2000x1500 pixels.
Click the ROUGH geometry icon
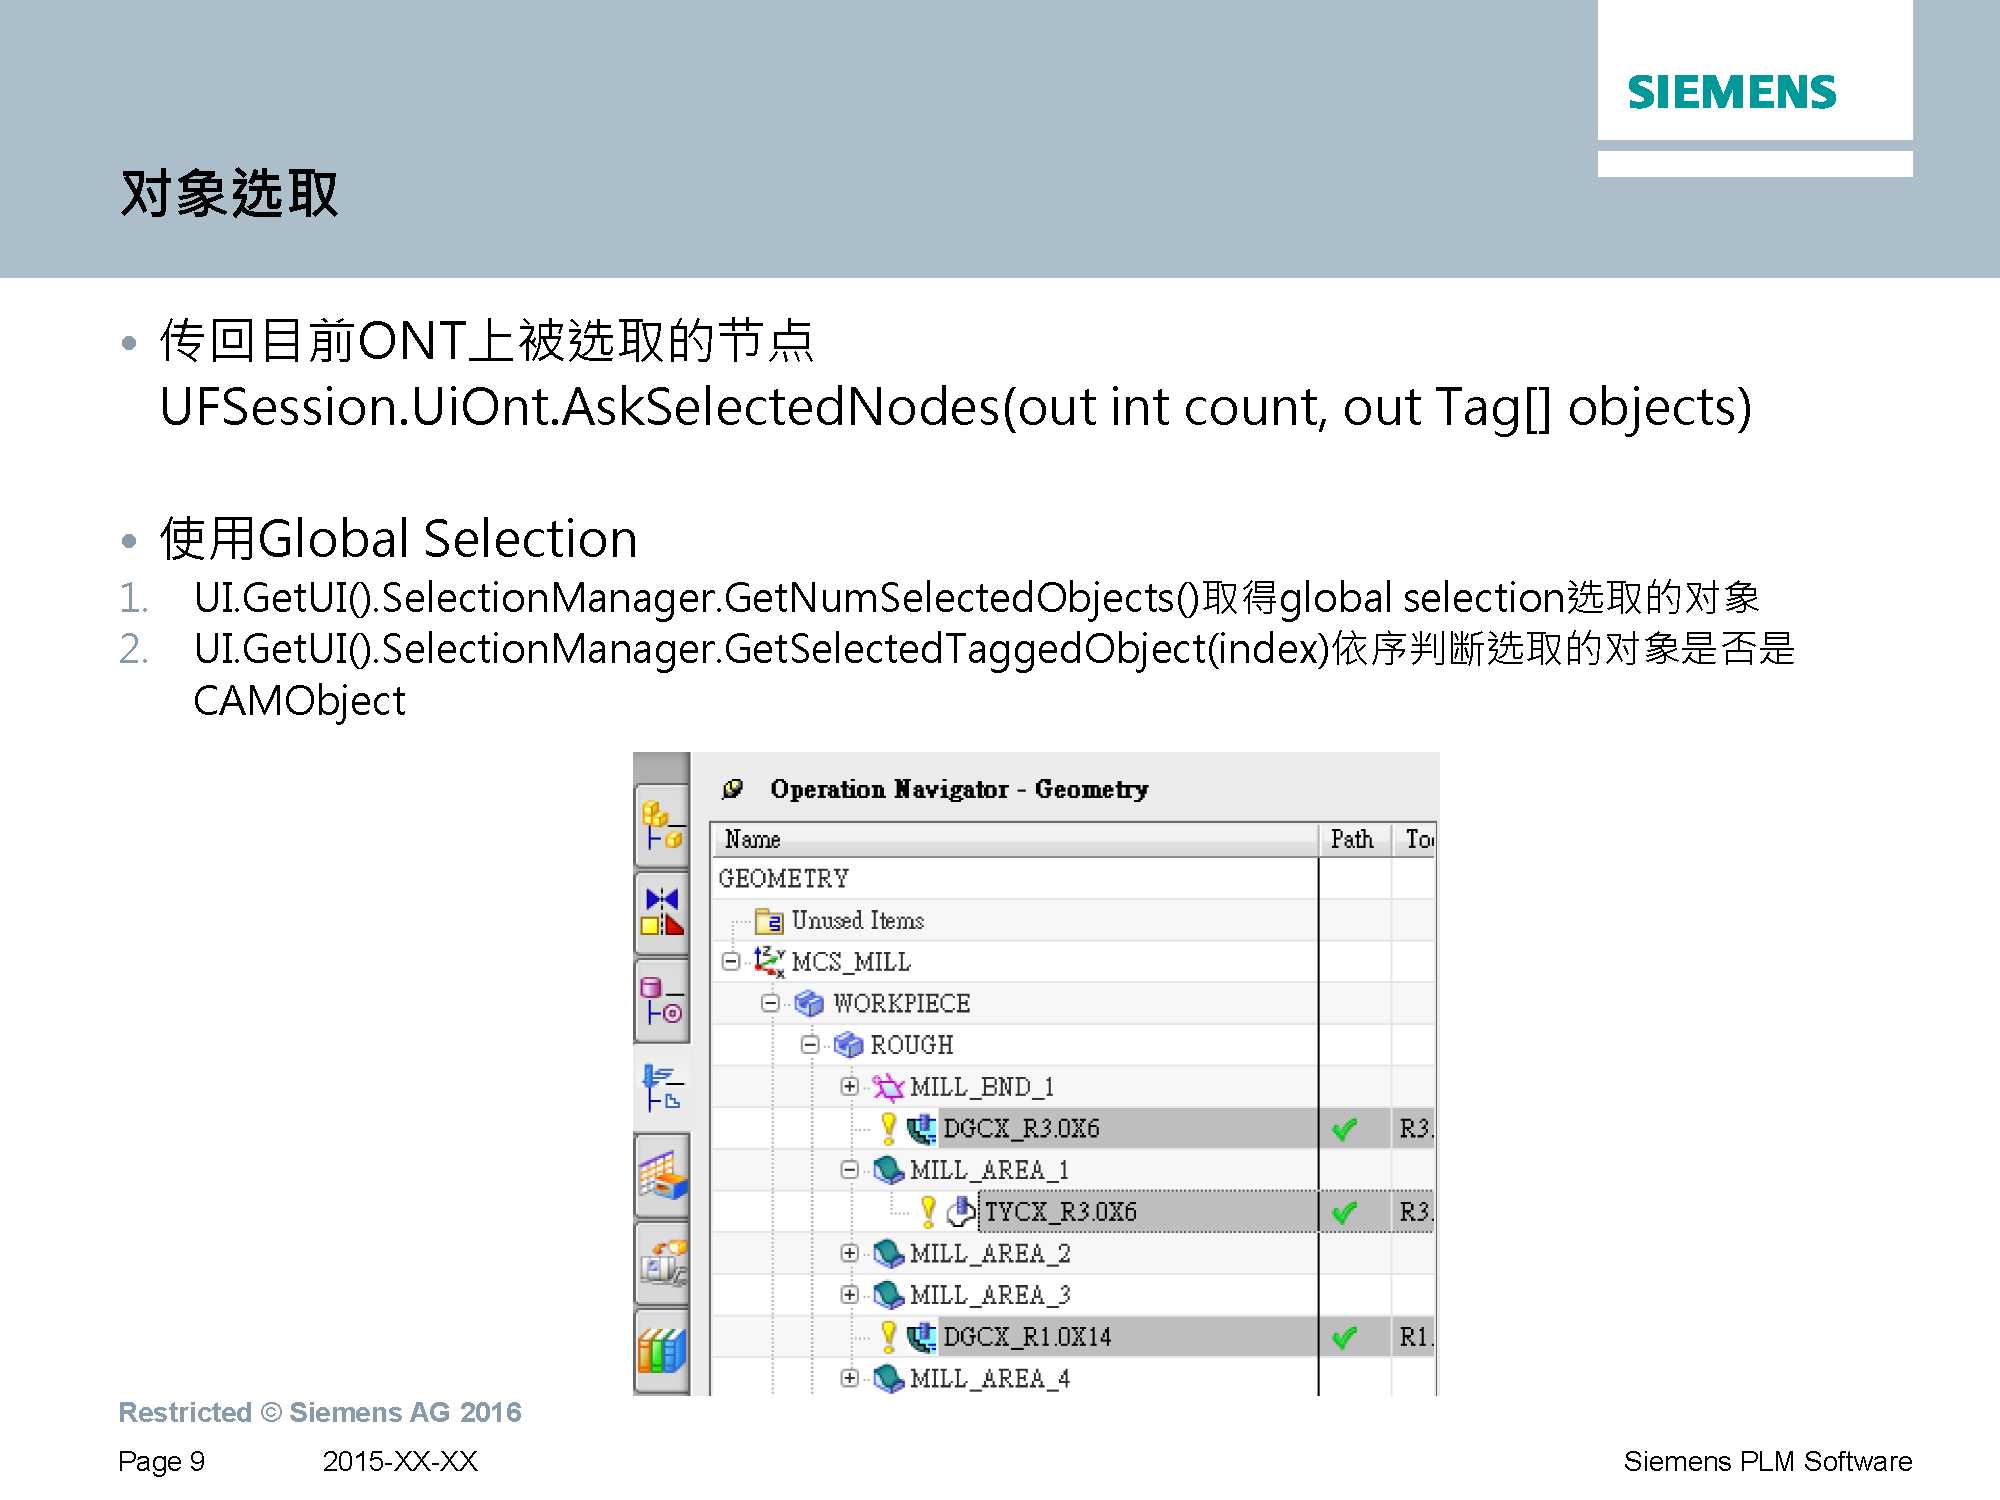coord(848,1045)
